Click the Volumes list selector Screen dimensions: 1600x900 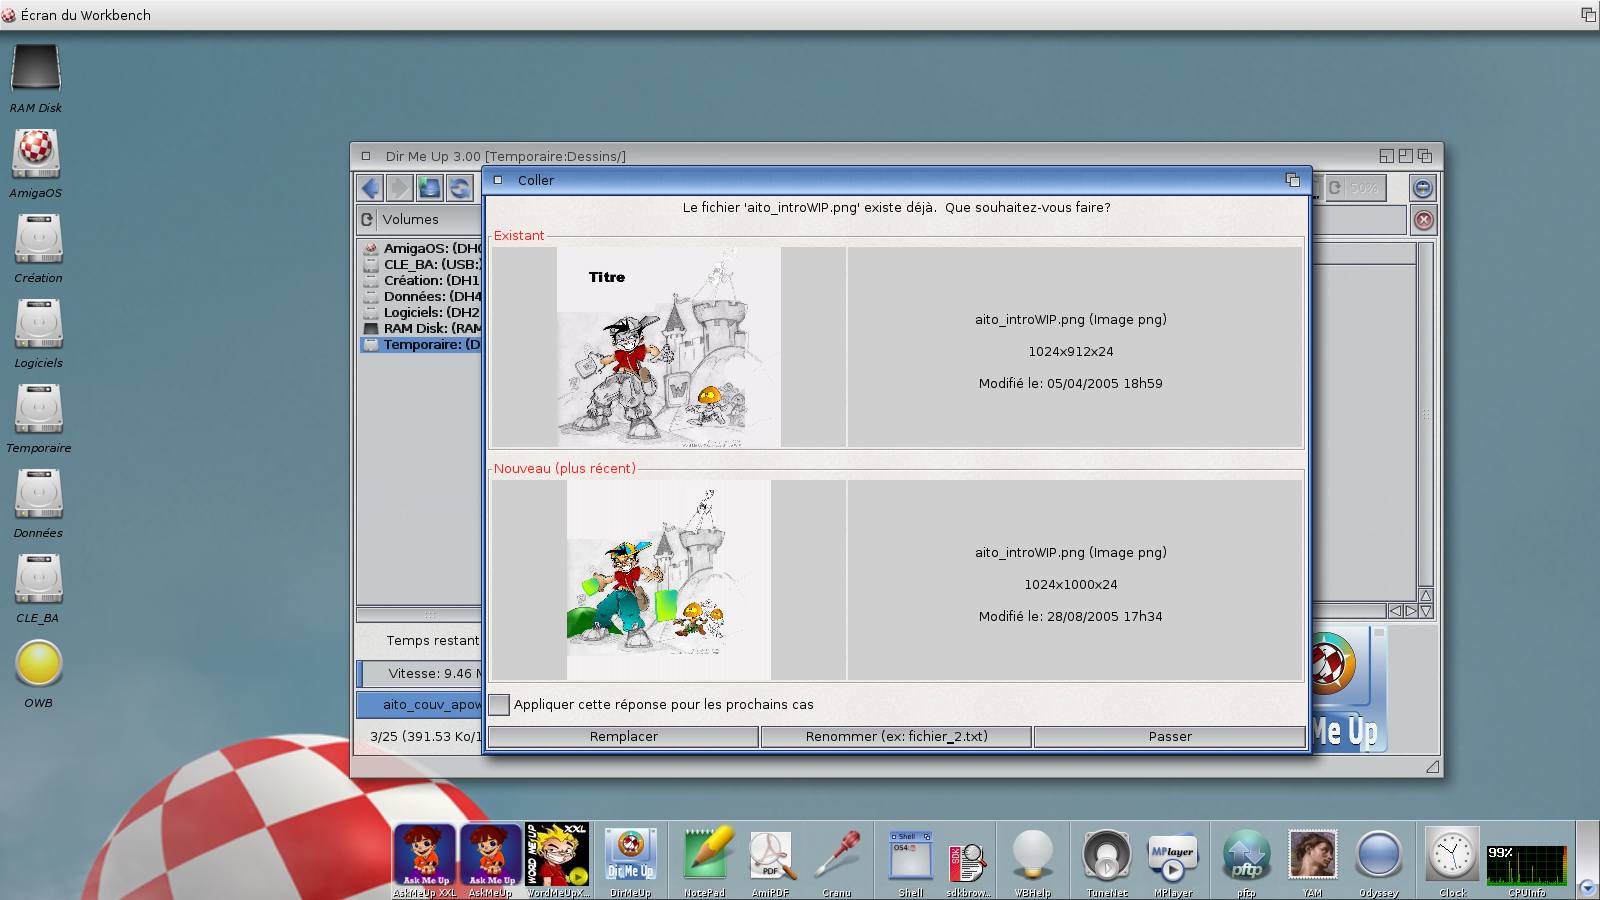(420, 220)
